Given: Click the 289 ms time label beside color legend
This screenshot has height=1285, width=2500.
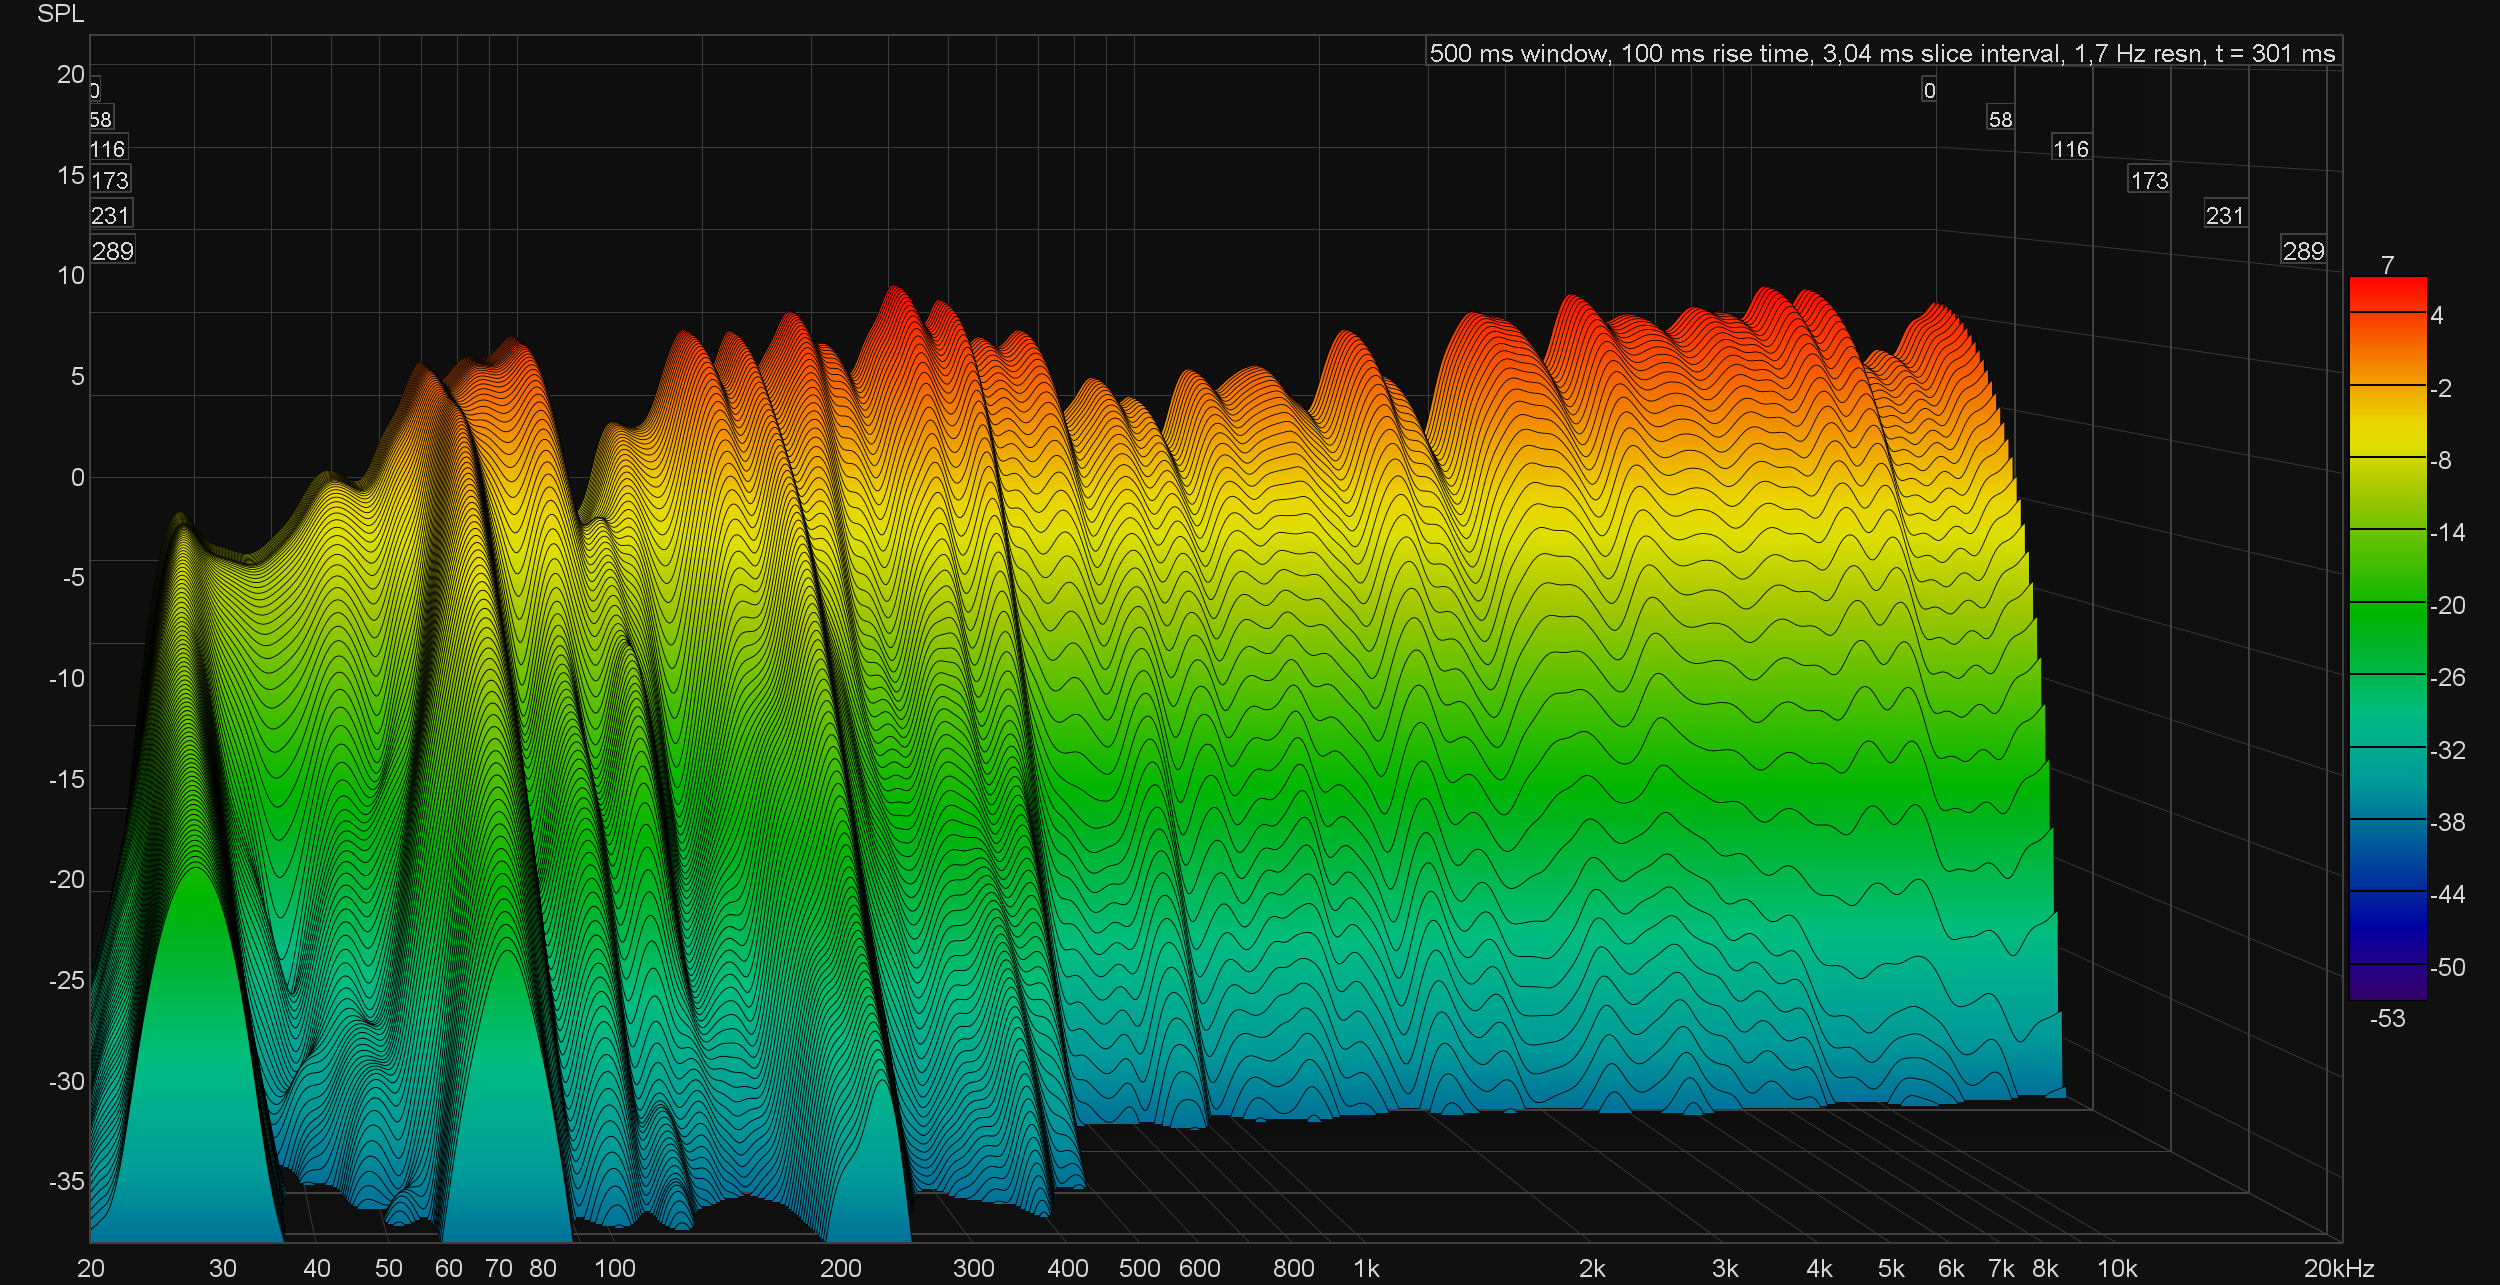Looking at the screenshot, I should tap(2303, 251).
